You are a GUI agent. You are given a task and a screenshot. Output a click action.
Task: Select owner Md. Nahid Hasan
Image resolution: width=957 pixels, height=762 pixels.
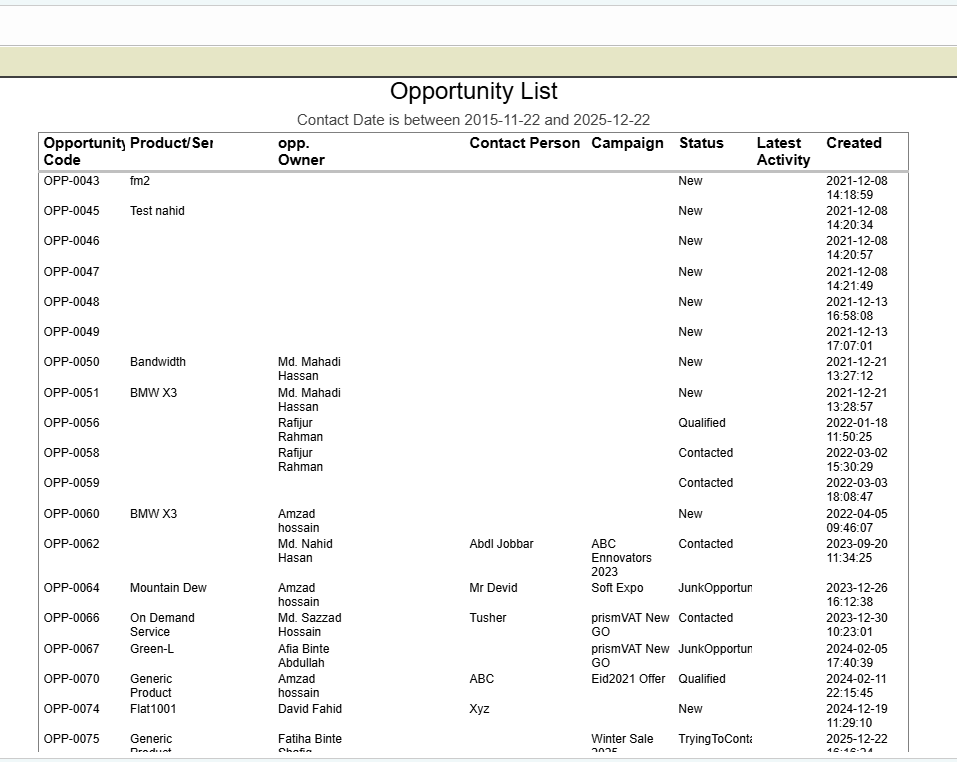[305, 550]
